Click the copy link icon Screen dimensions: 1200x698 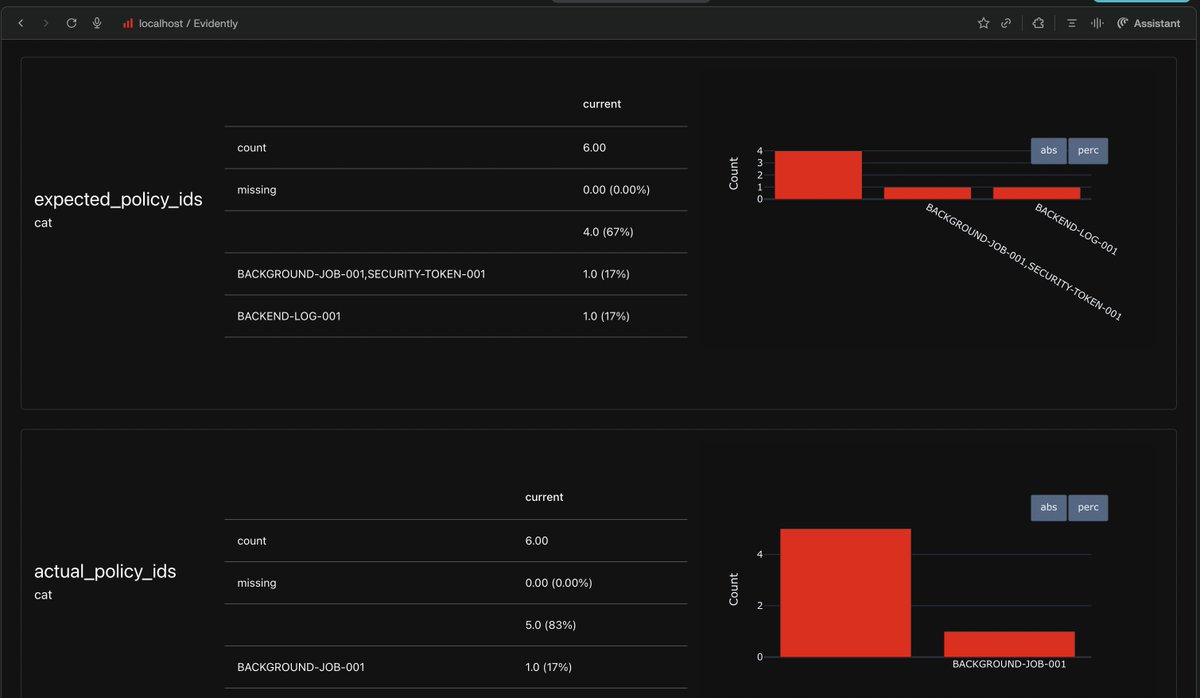[x=1006, y=23]
